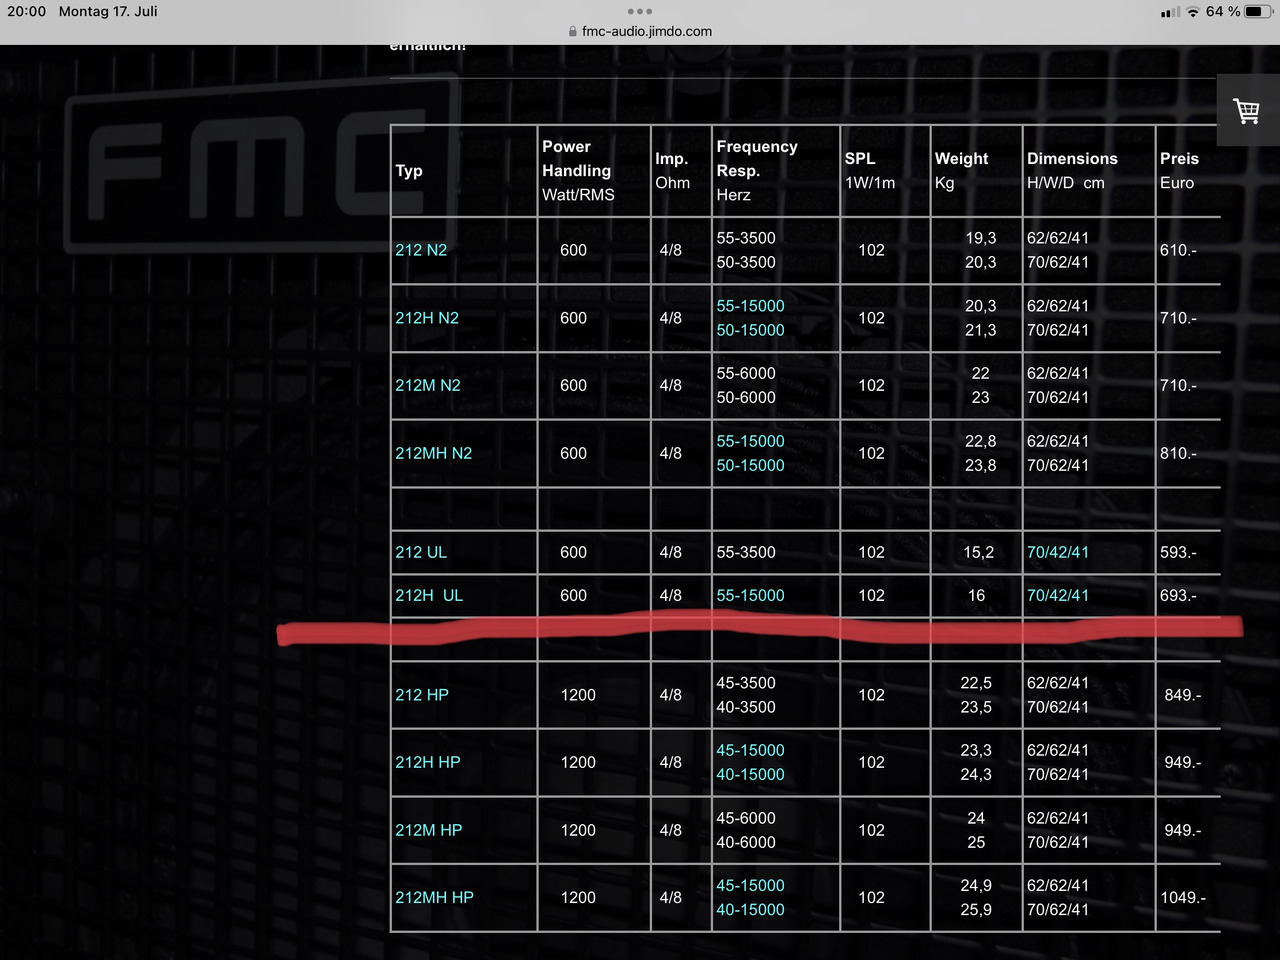Click price 593.- in 212 UL row

coord(1178,552)
